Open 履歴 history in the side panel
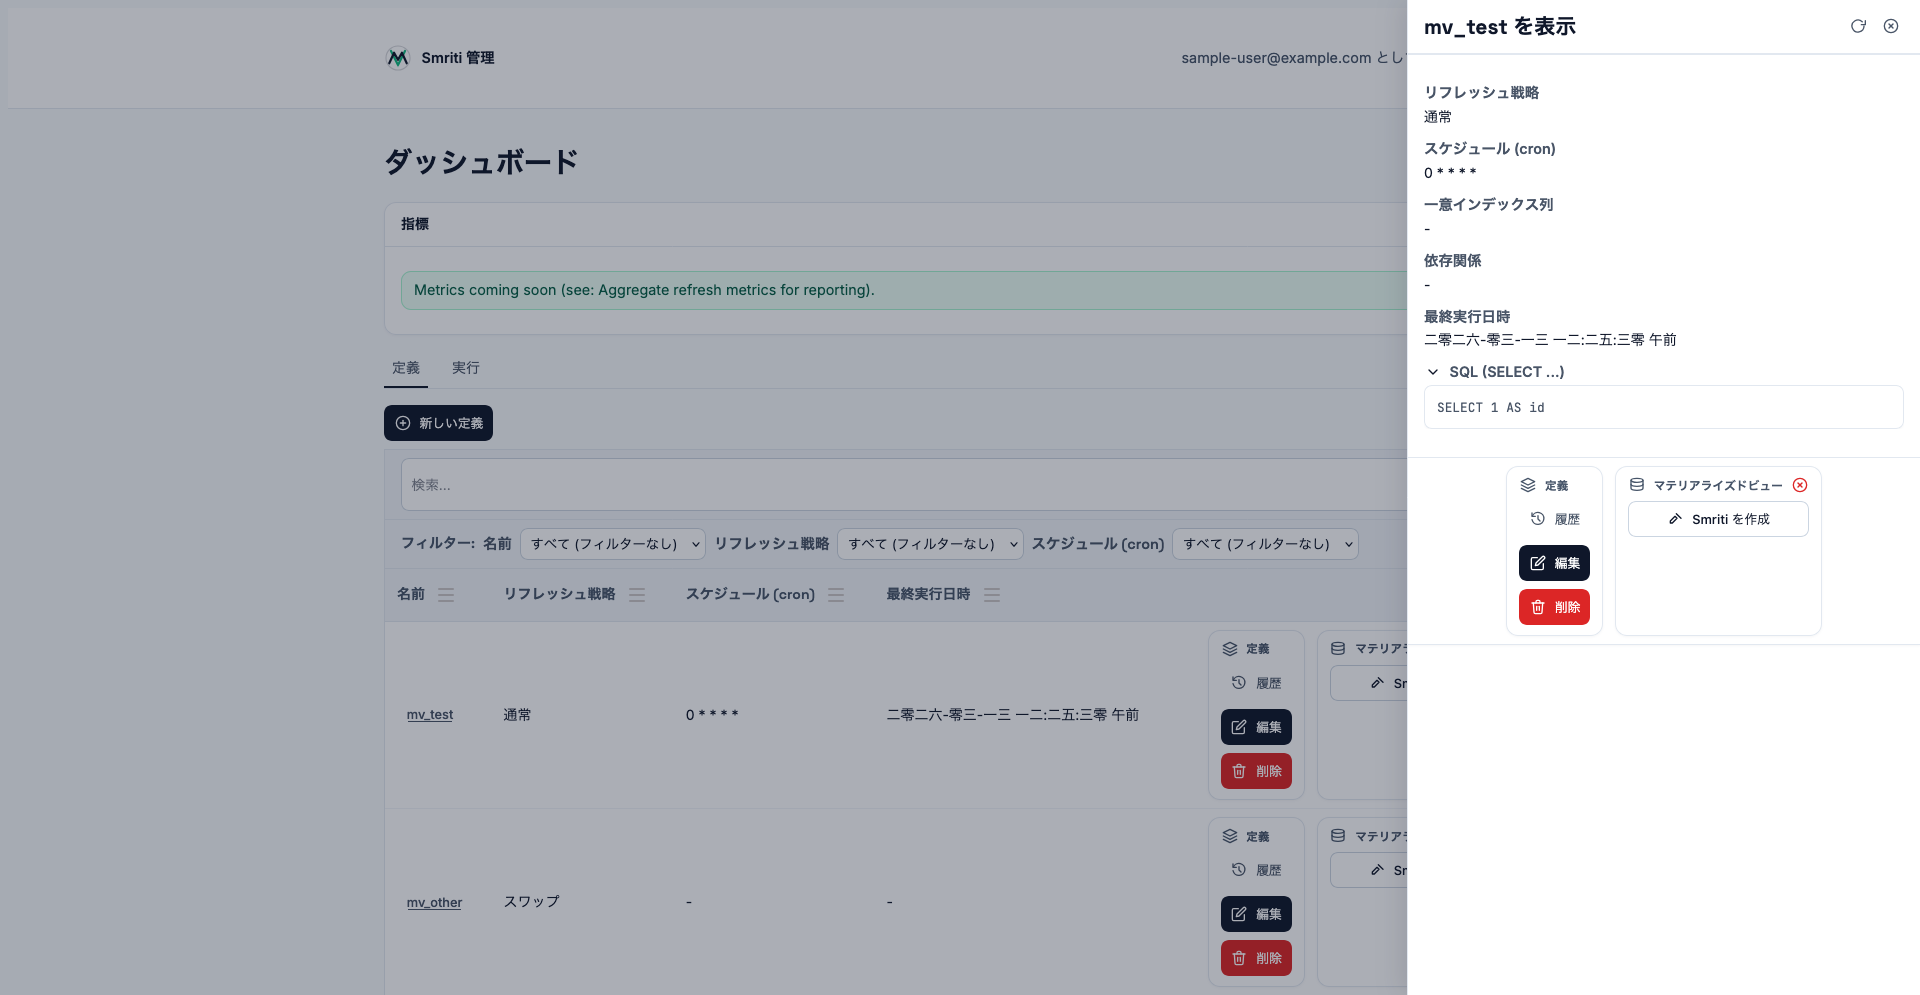This screenshot has width=1920, height=995. [x=1555, y=519]
